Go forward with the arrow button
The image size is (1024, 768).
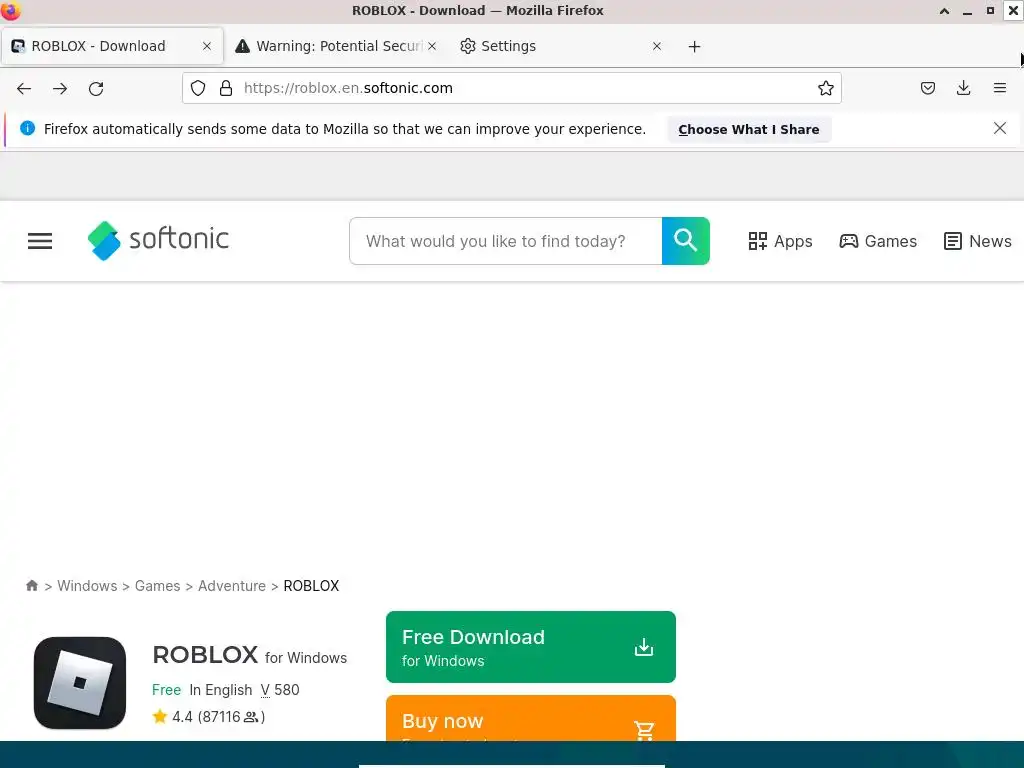[x=60, y=89]
